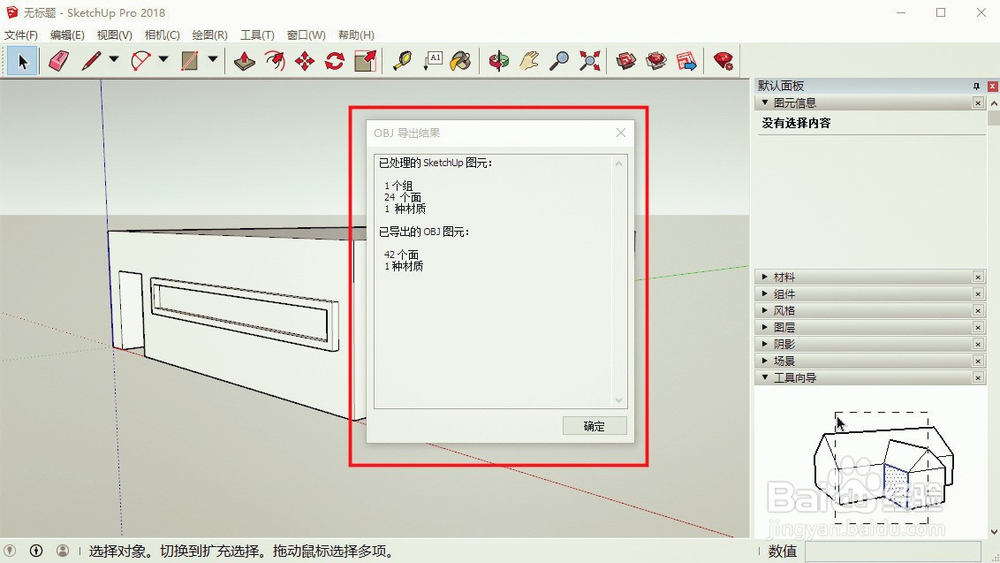This screenshot has height=563, width=1000.
Task: Select the Zoom magnifier tool
Action: [559, 61]
